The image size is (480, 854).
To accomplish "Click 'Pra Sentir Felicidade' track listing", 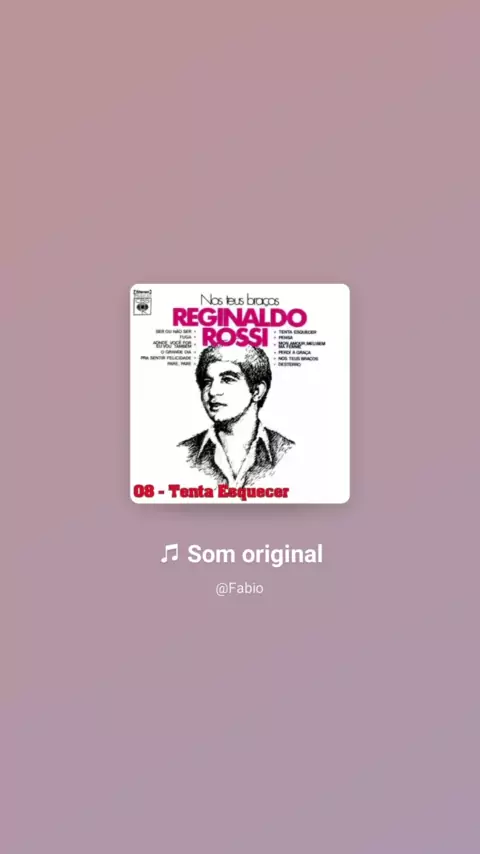I will coord(166,357).
